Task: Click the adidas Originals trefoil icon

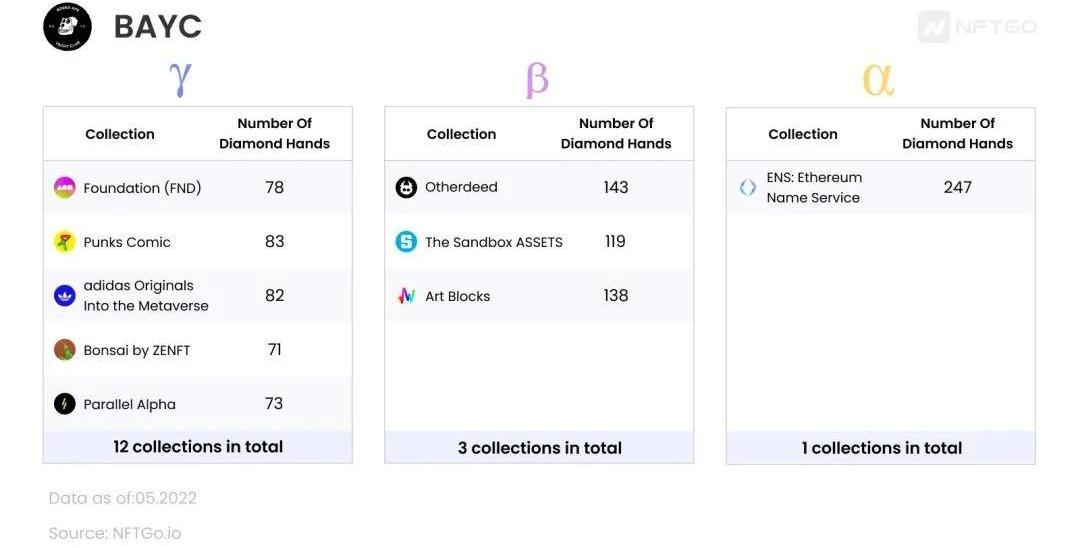Action: tap(65, 296)
